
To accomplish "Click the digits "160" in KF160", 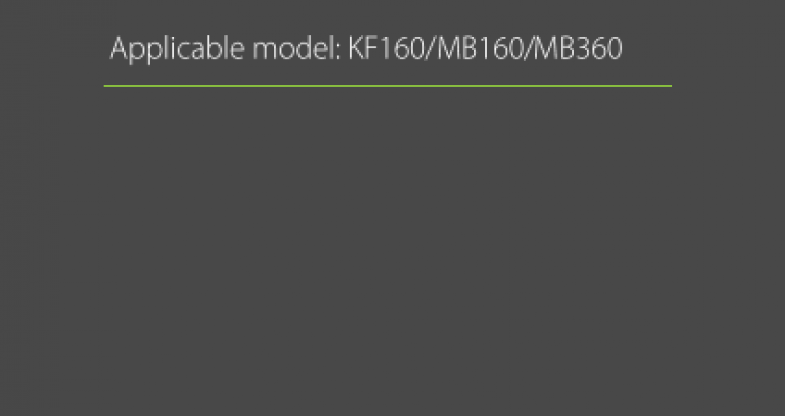I will pos(404,49).
